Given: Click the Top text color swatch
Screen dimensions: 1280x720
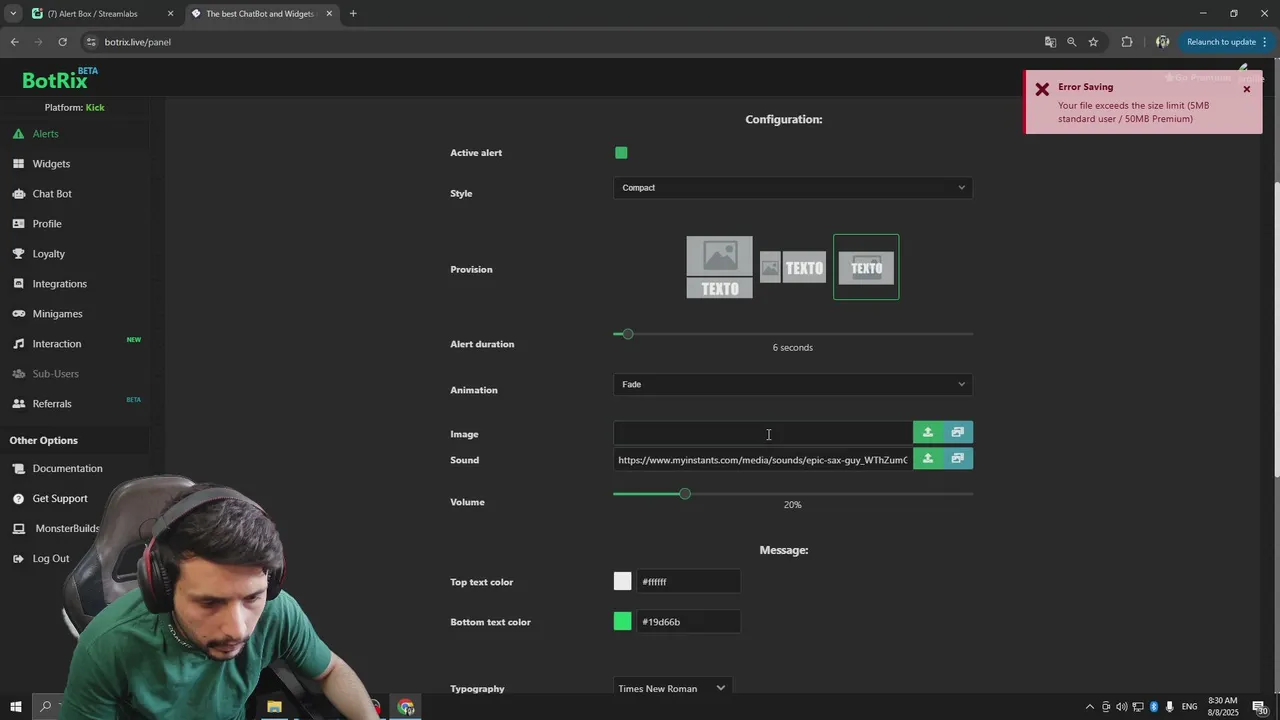Looking at the screenshot, I should (x=623, y=581).
